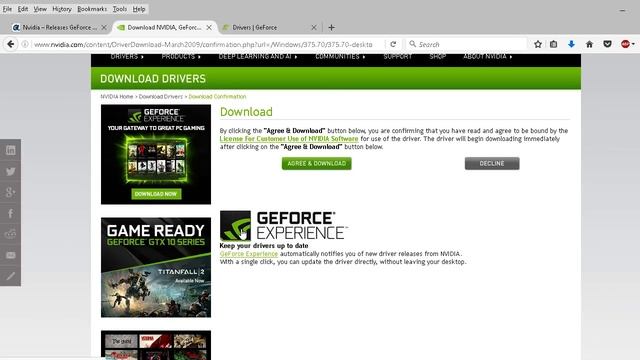Open the Help menu
640x360 pixels.
coord(139,9)
